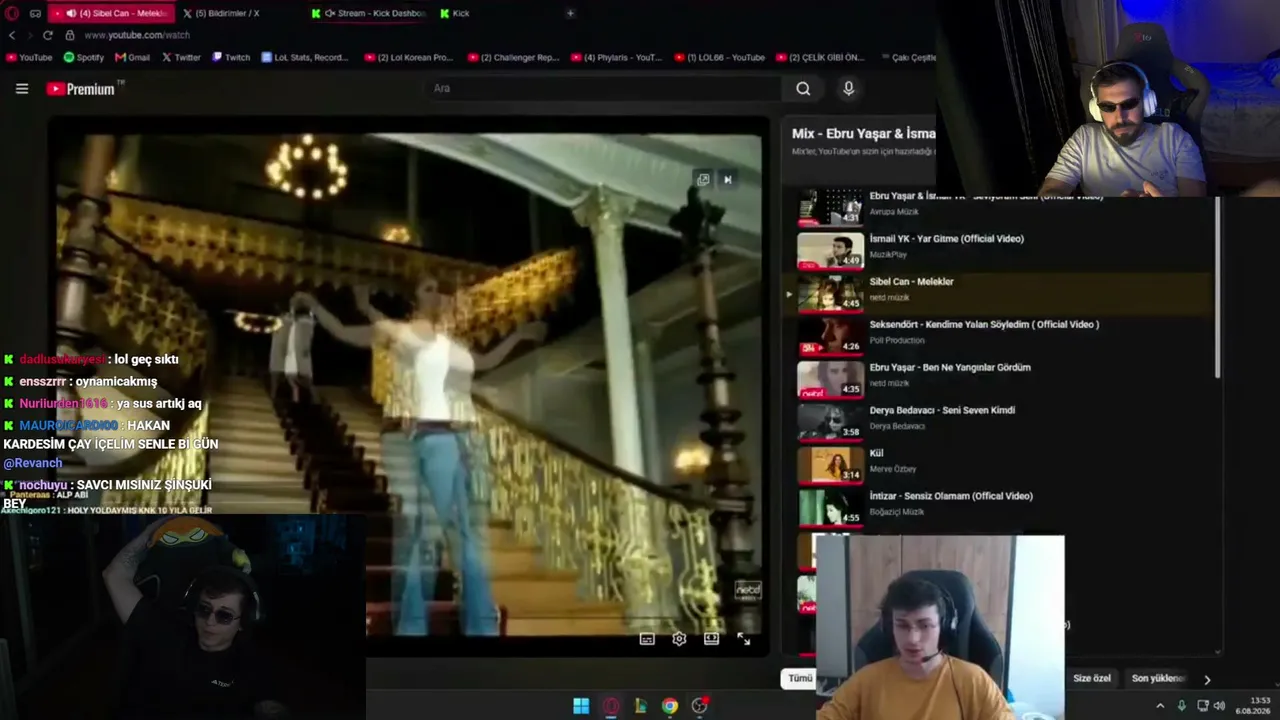This screenshot has width=1280, height=720.
Task: Toggle subtitles on the video player
Action: coord(647,639)
